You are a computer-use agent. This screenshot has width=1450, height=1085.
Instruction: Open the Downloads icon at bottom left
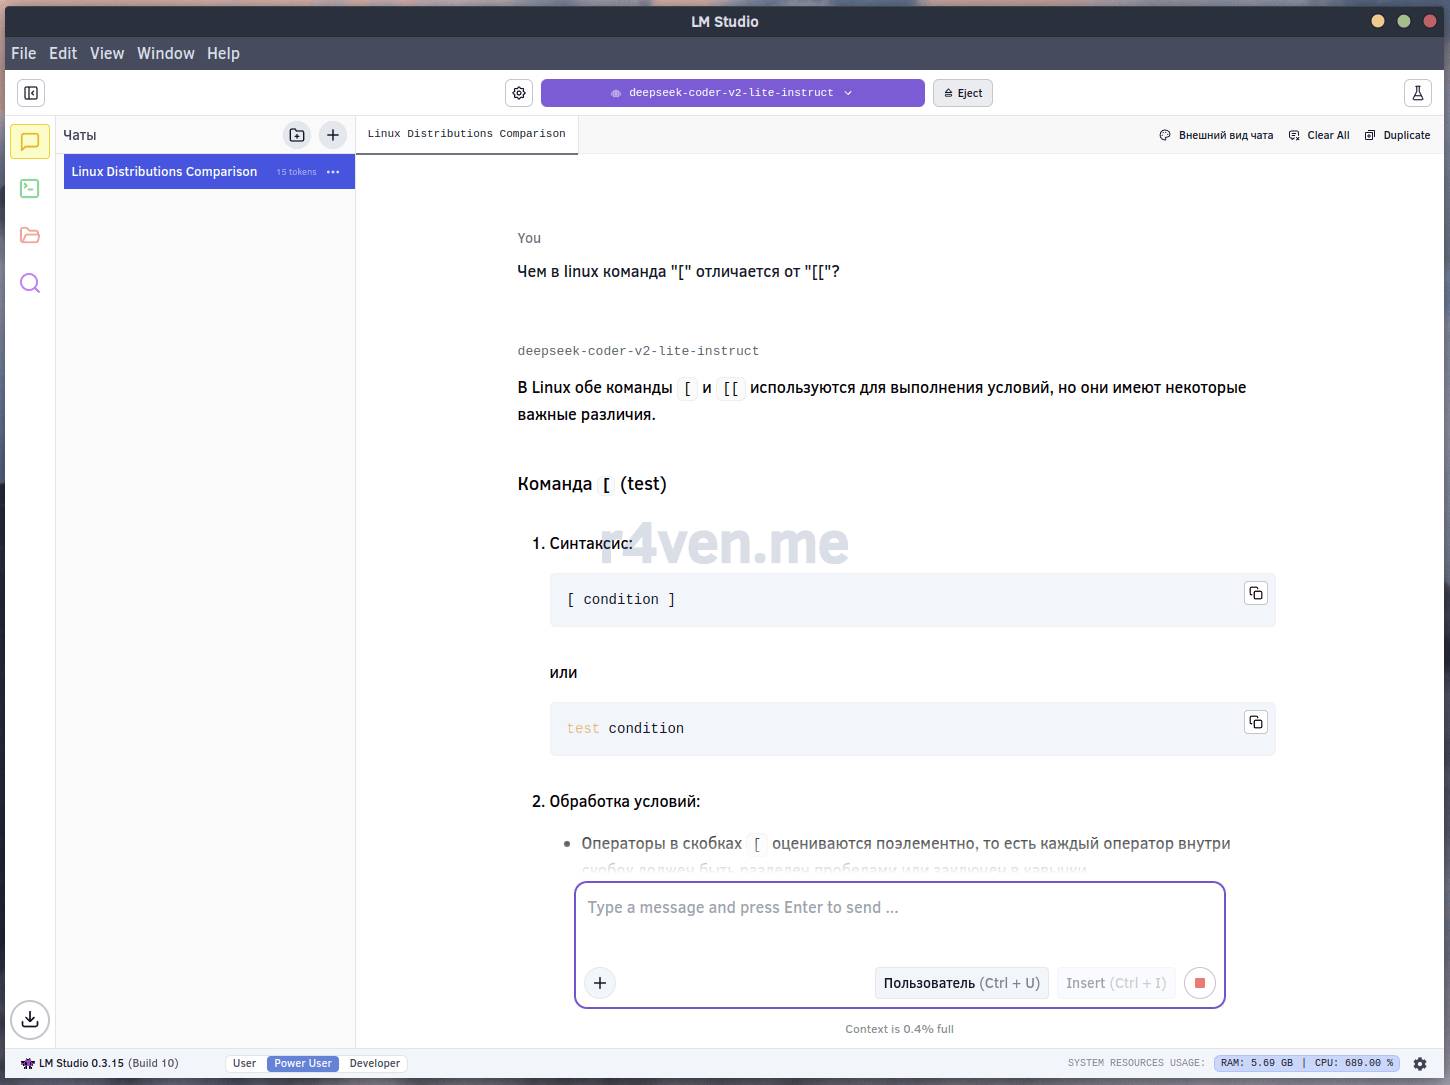pos(30,1019)
